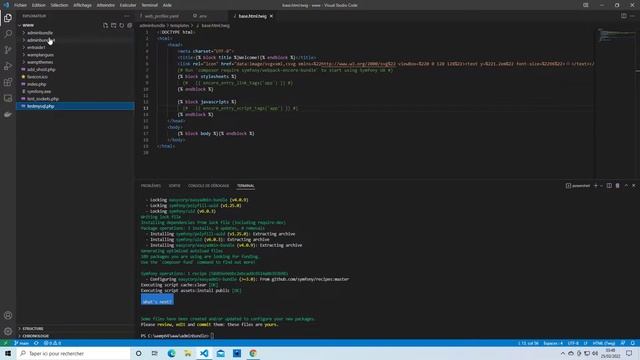The image size is (640, 360).
Task: Open the Sélection menu
Action: [60, 5]
